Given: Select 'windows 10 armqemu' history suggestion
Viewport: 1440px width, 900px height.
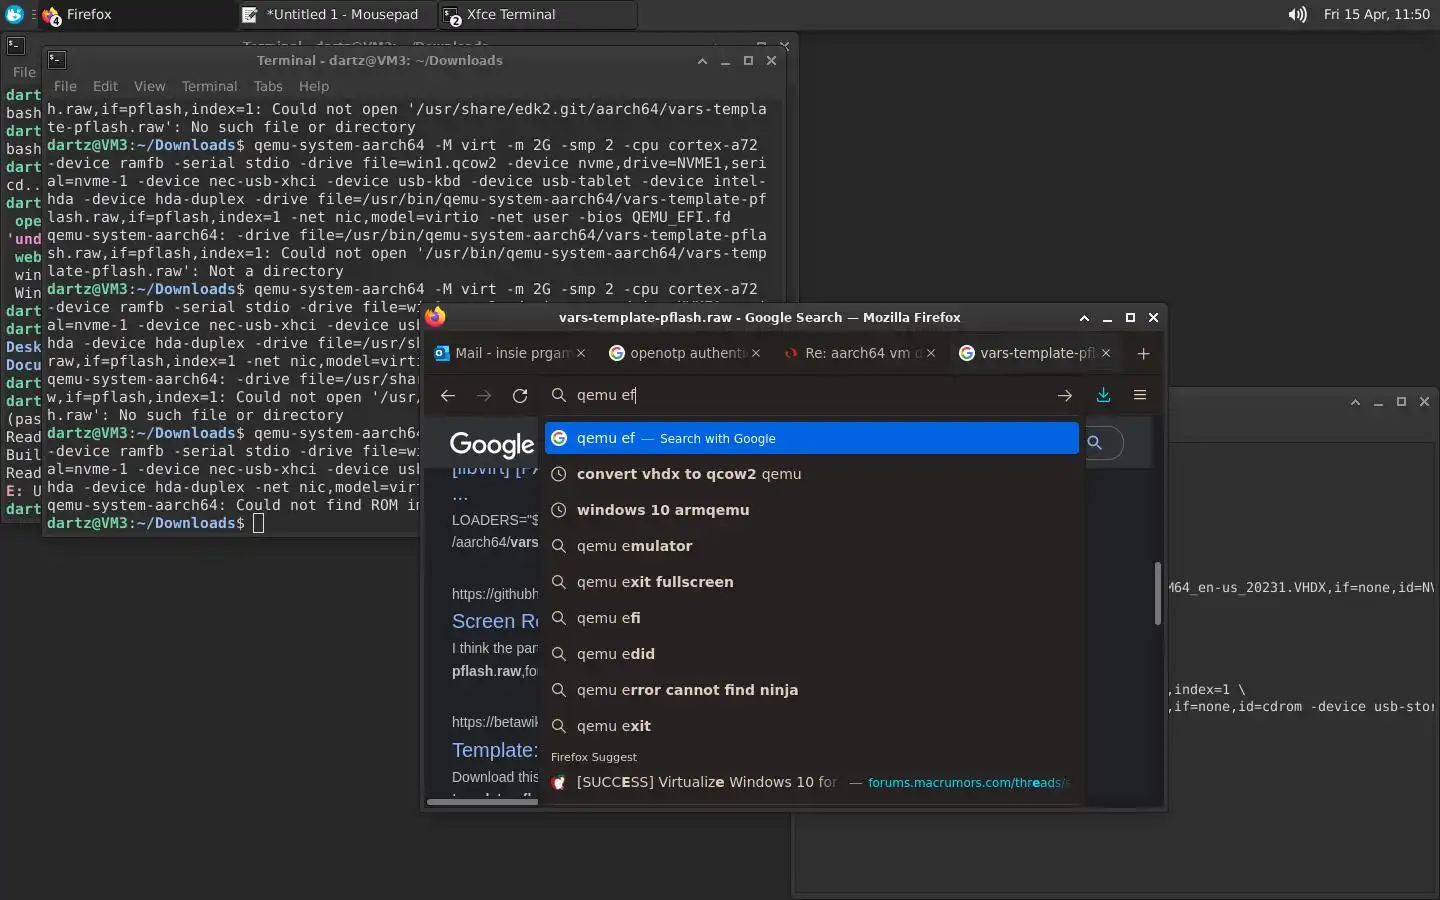Looking at the screenshot, I should (x=812, y=510).
